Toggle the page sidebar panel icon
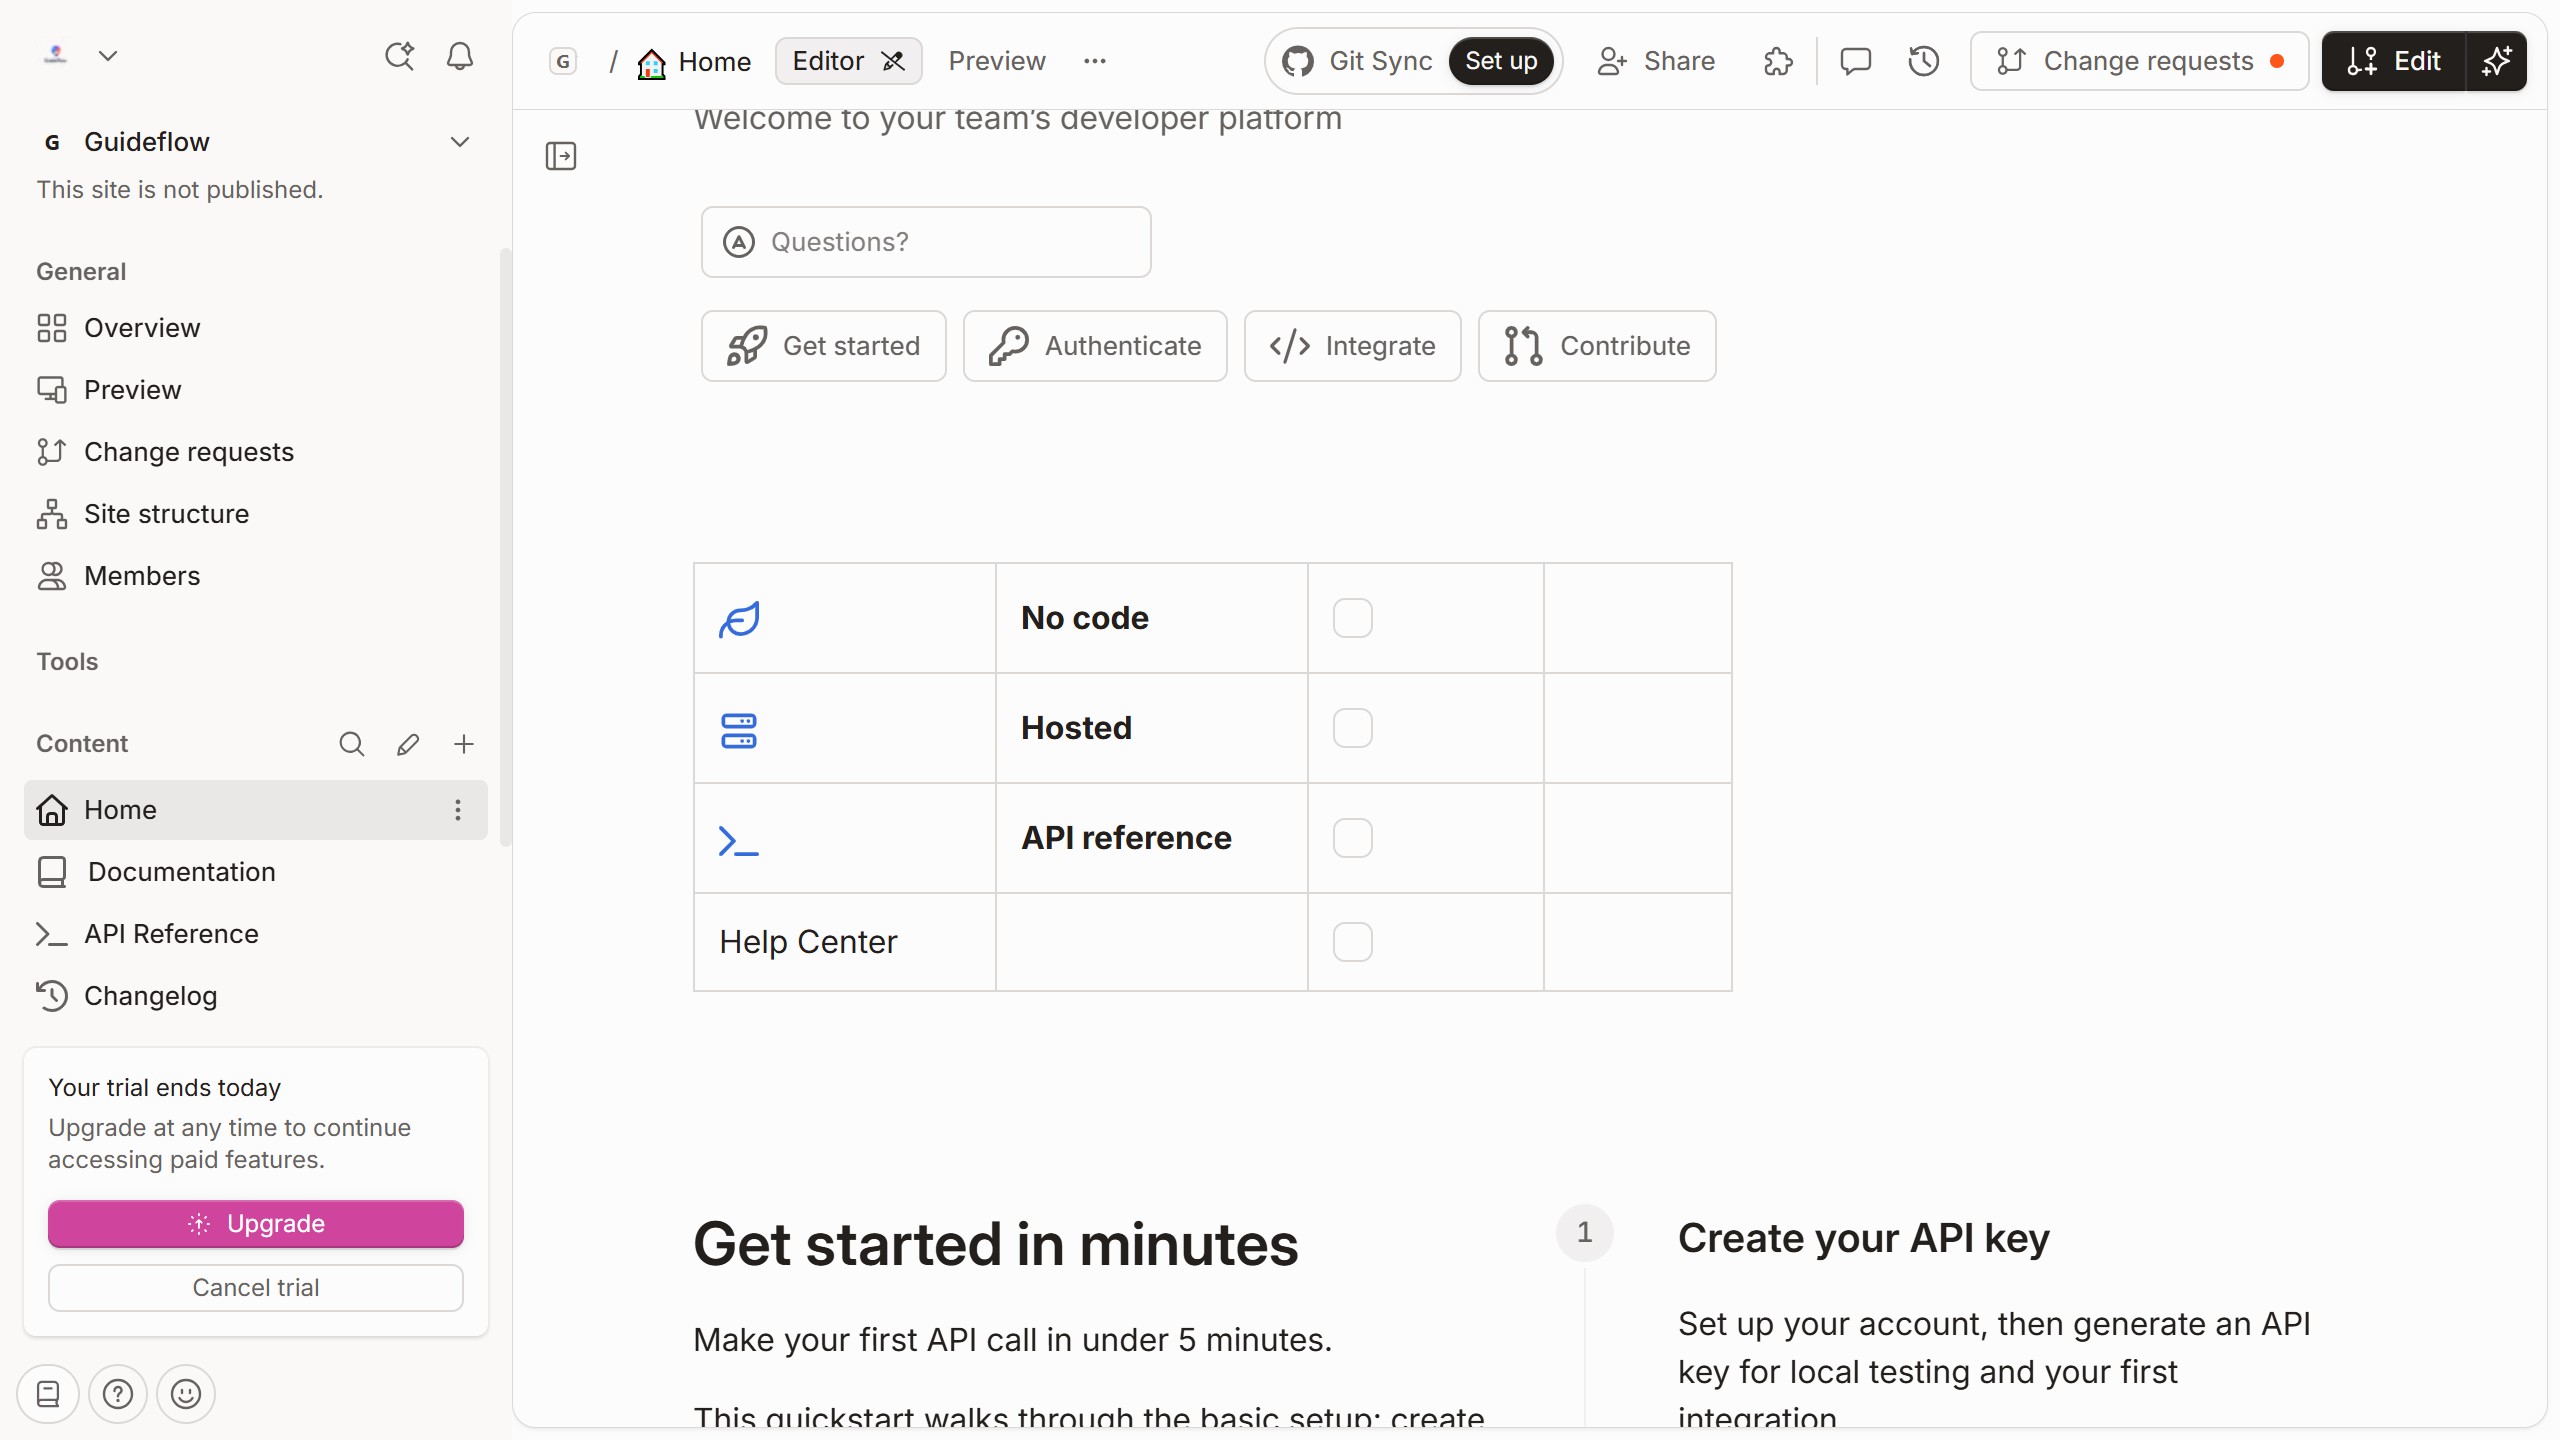The width and height of the screenshot is (2560, 1440). tap(561, 156)
